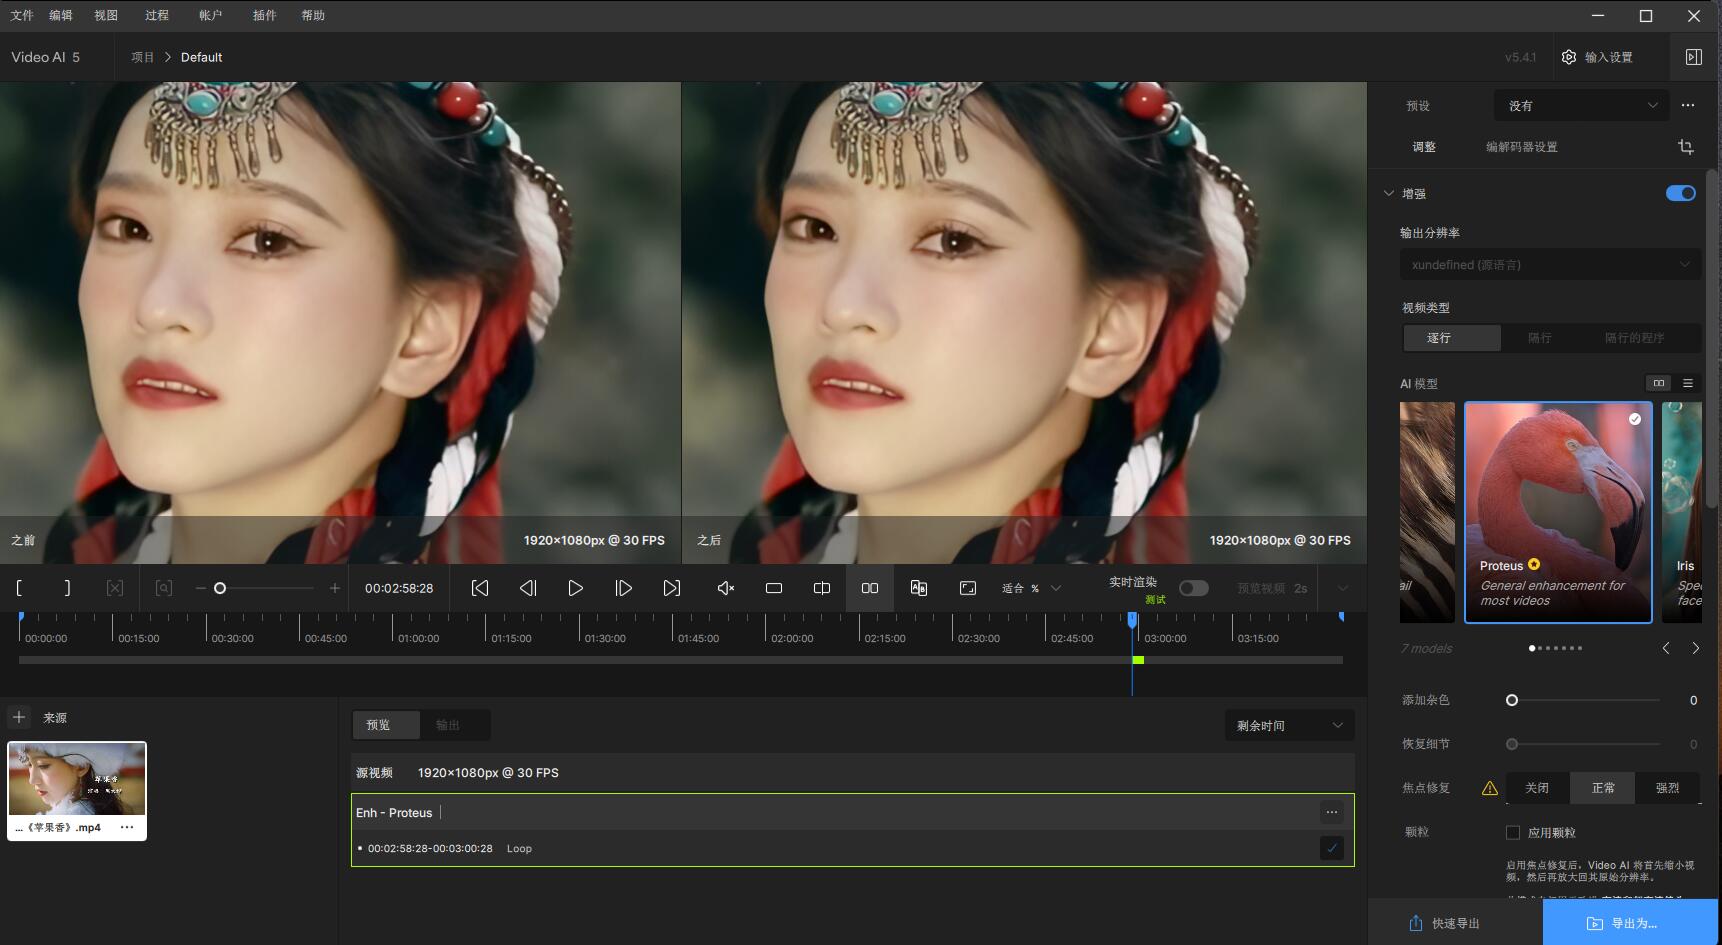Screen dimensions: 1722x945
Task: Click the 添加杂色 noise slider handle
Action: click(x=1512, y=700)
